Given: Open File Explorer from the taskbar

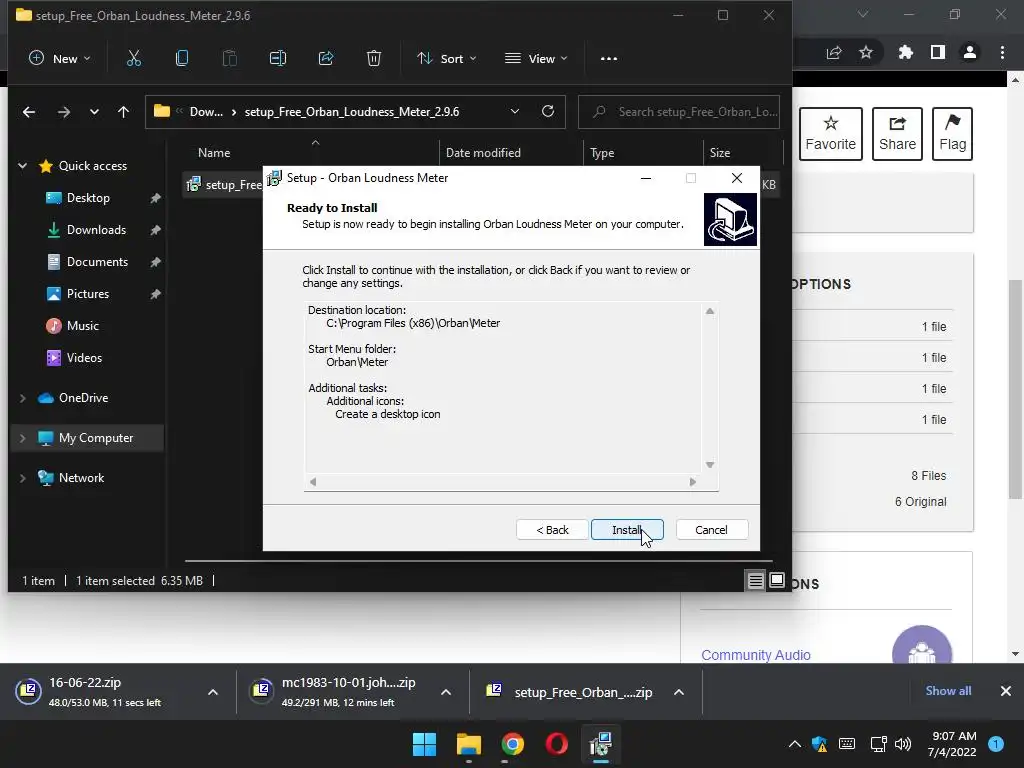Looking at the screenshot, I should pos(468,744).
